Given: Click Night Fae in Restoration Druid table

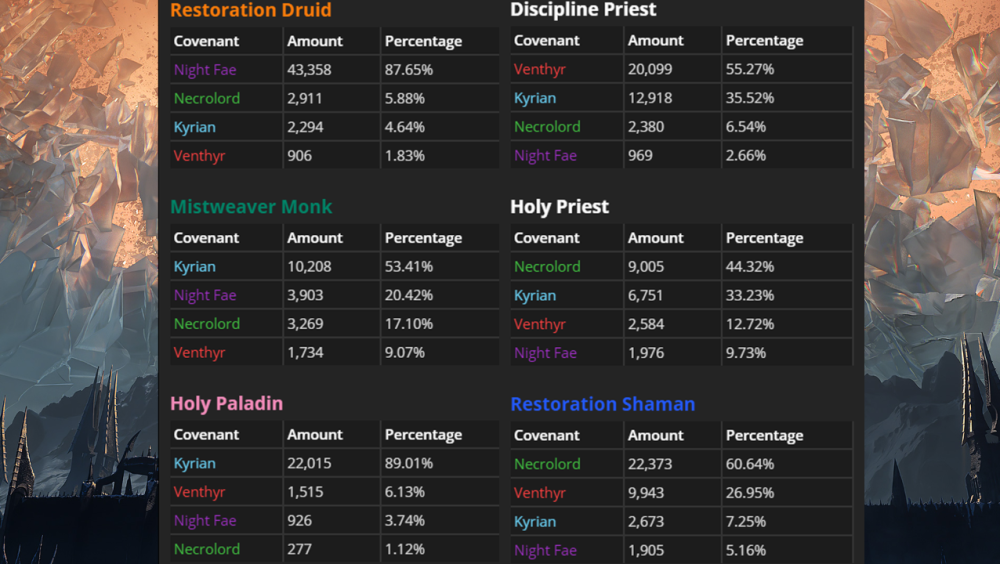Looking at the screenshot, I should tap(205, 70).
